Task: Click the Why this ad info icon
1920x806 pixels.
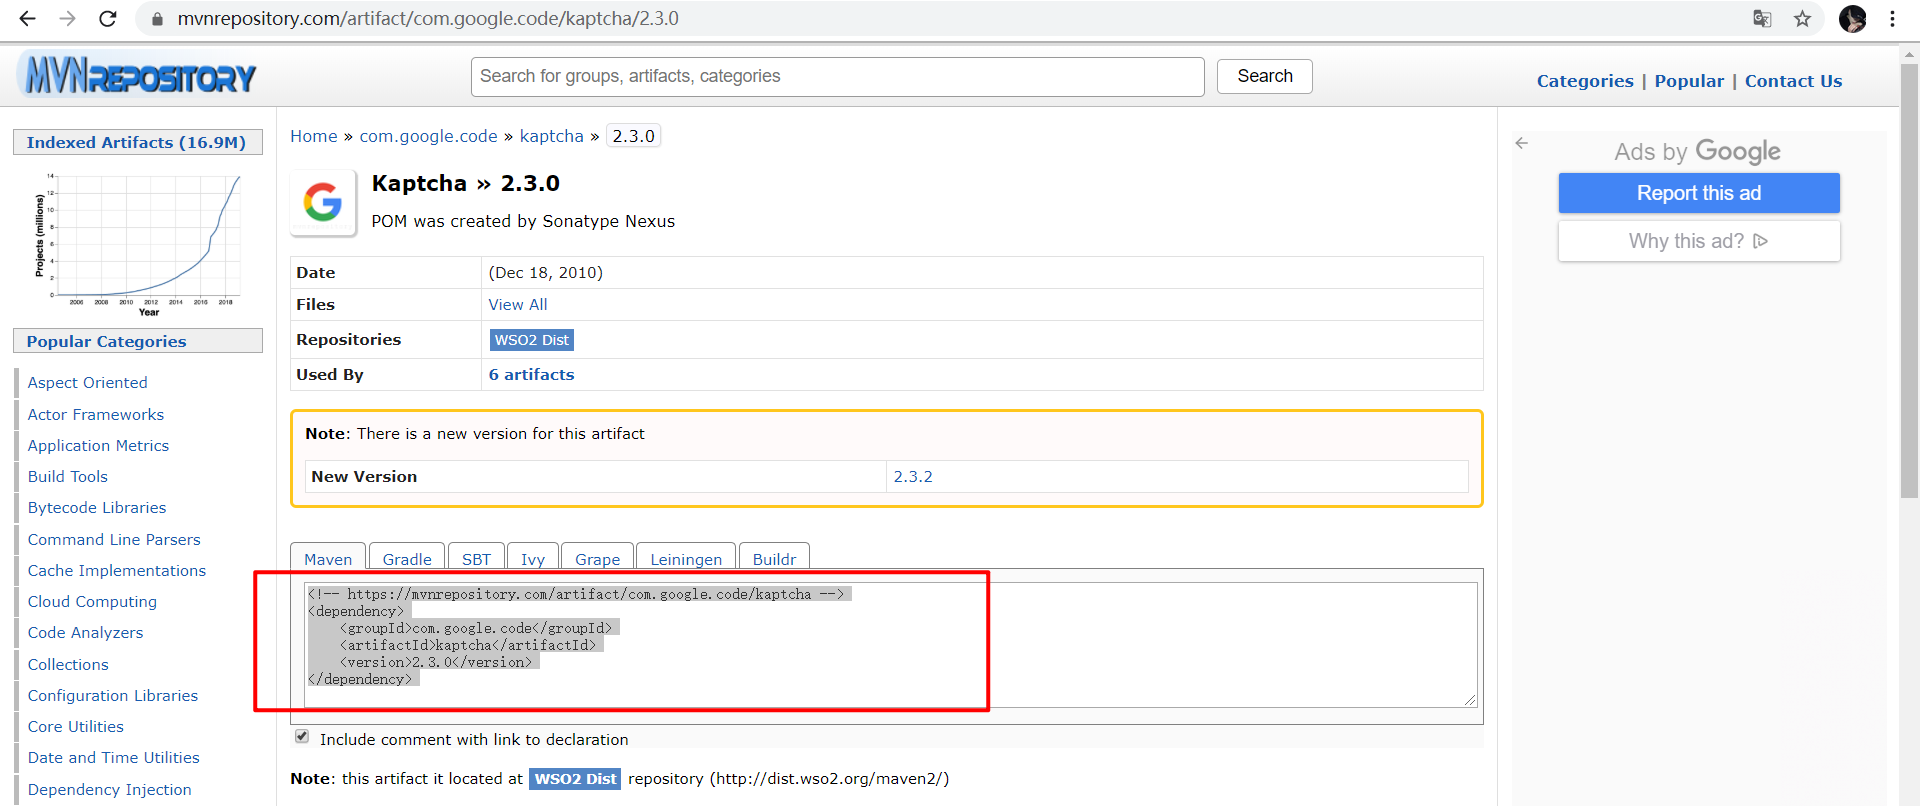Action: [1761, 241]
